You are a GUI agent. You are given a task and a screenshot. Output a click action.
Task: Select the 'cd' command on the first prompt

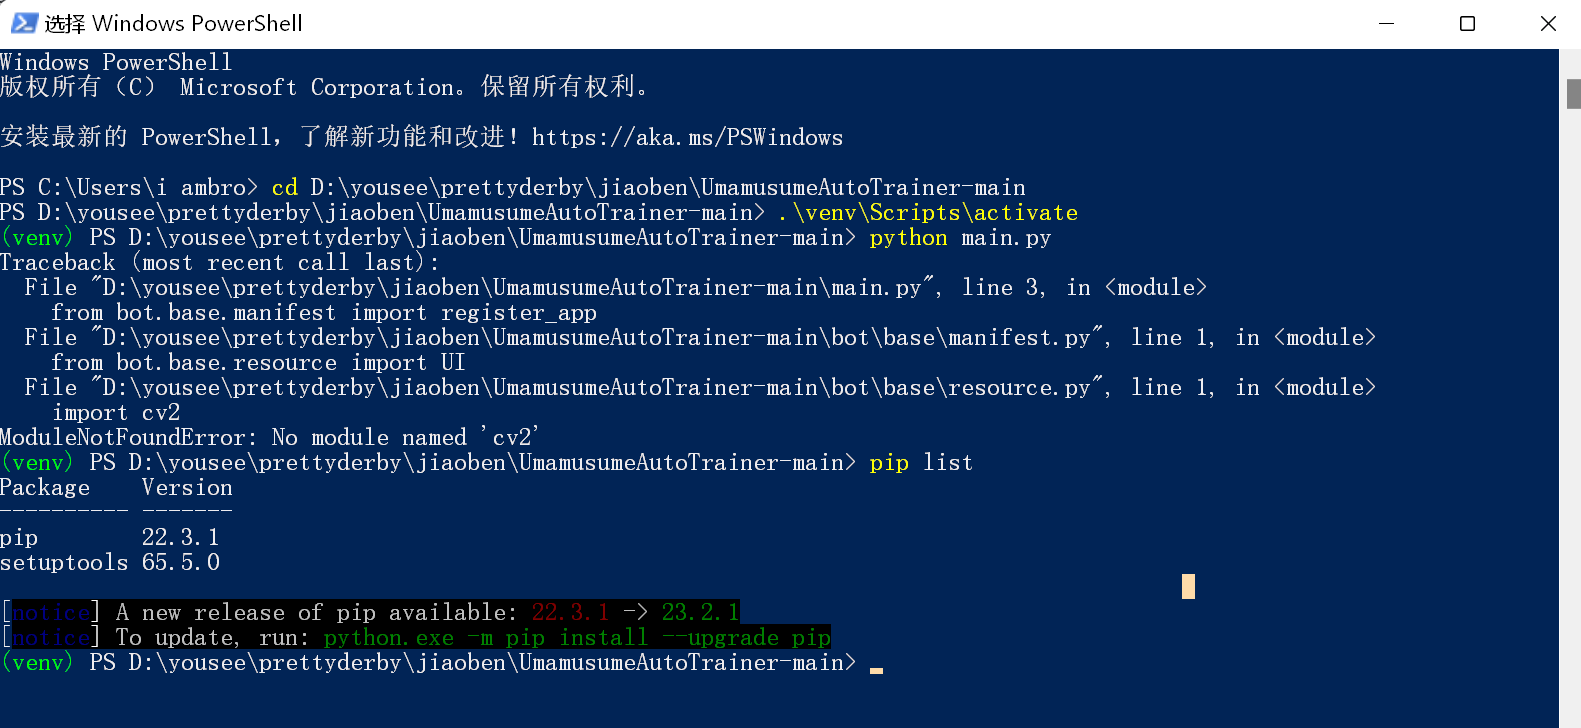point(283,187)
